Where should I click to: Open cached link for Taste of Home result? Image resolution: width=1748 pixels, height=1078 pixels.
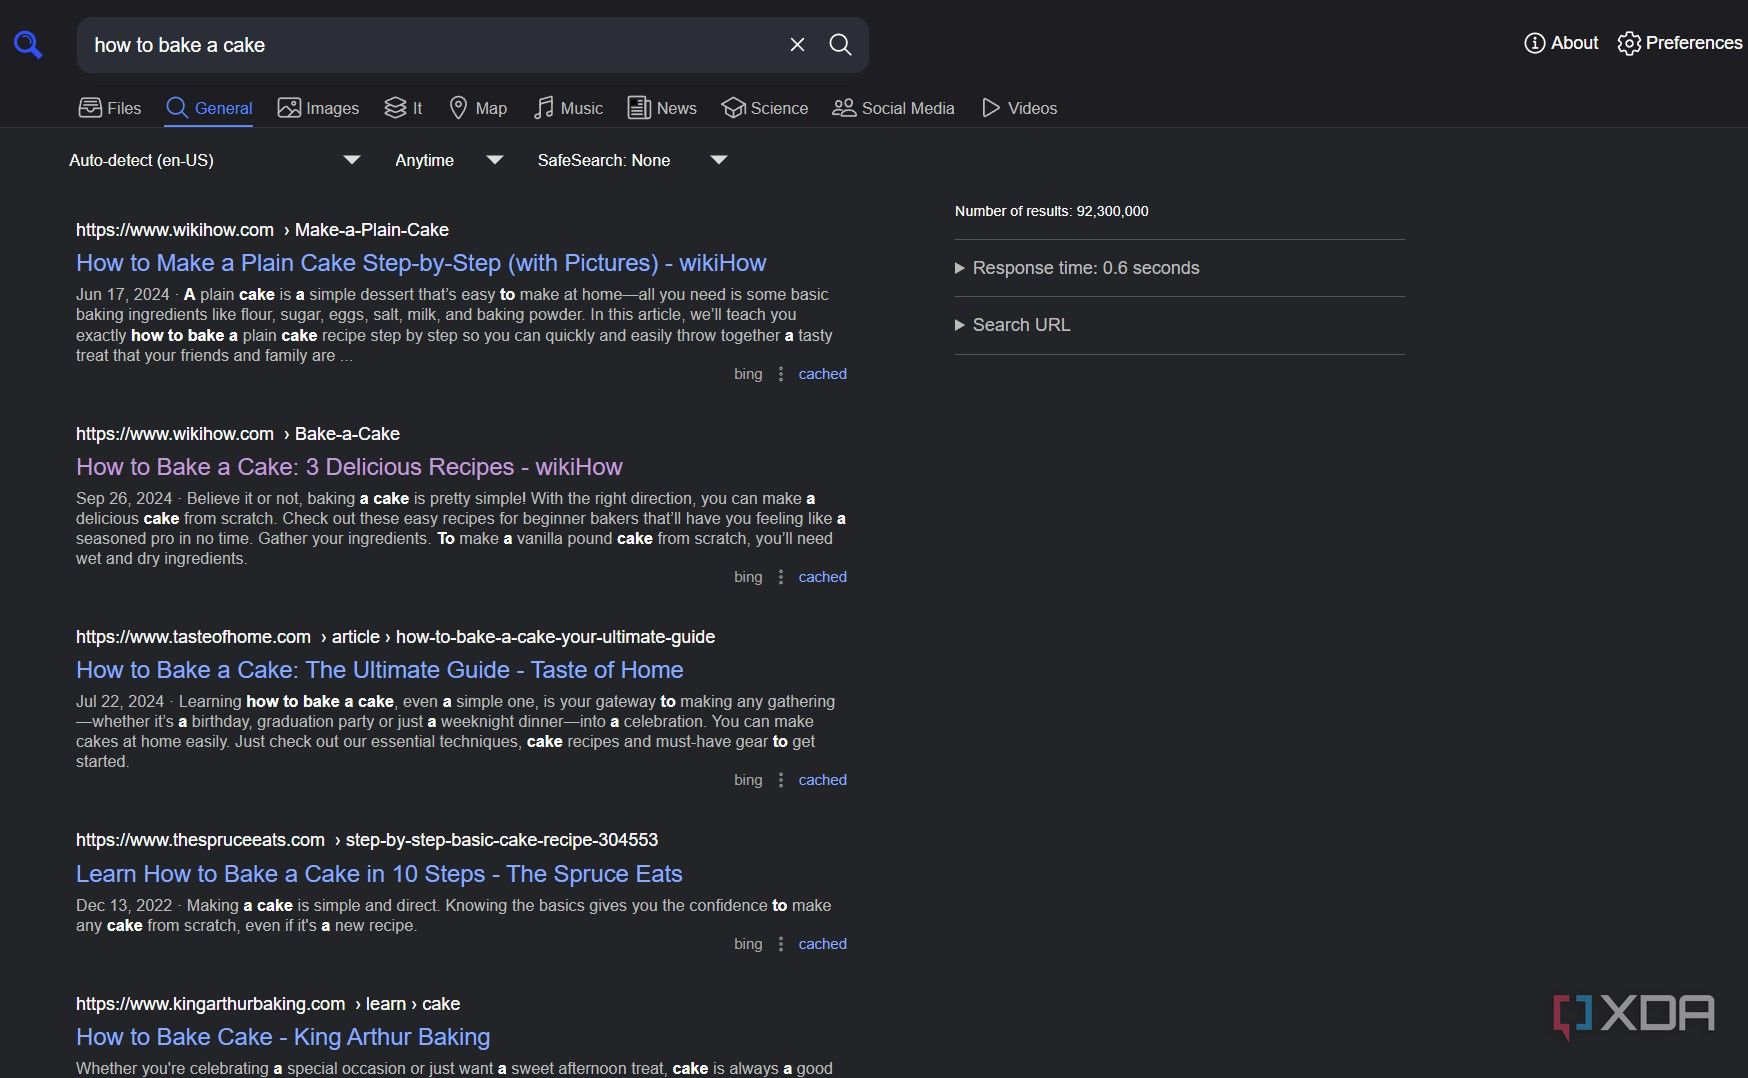click(822, 780)
